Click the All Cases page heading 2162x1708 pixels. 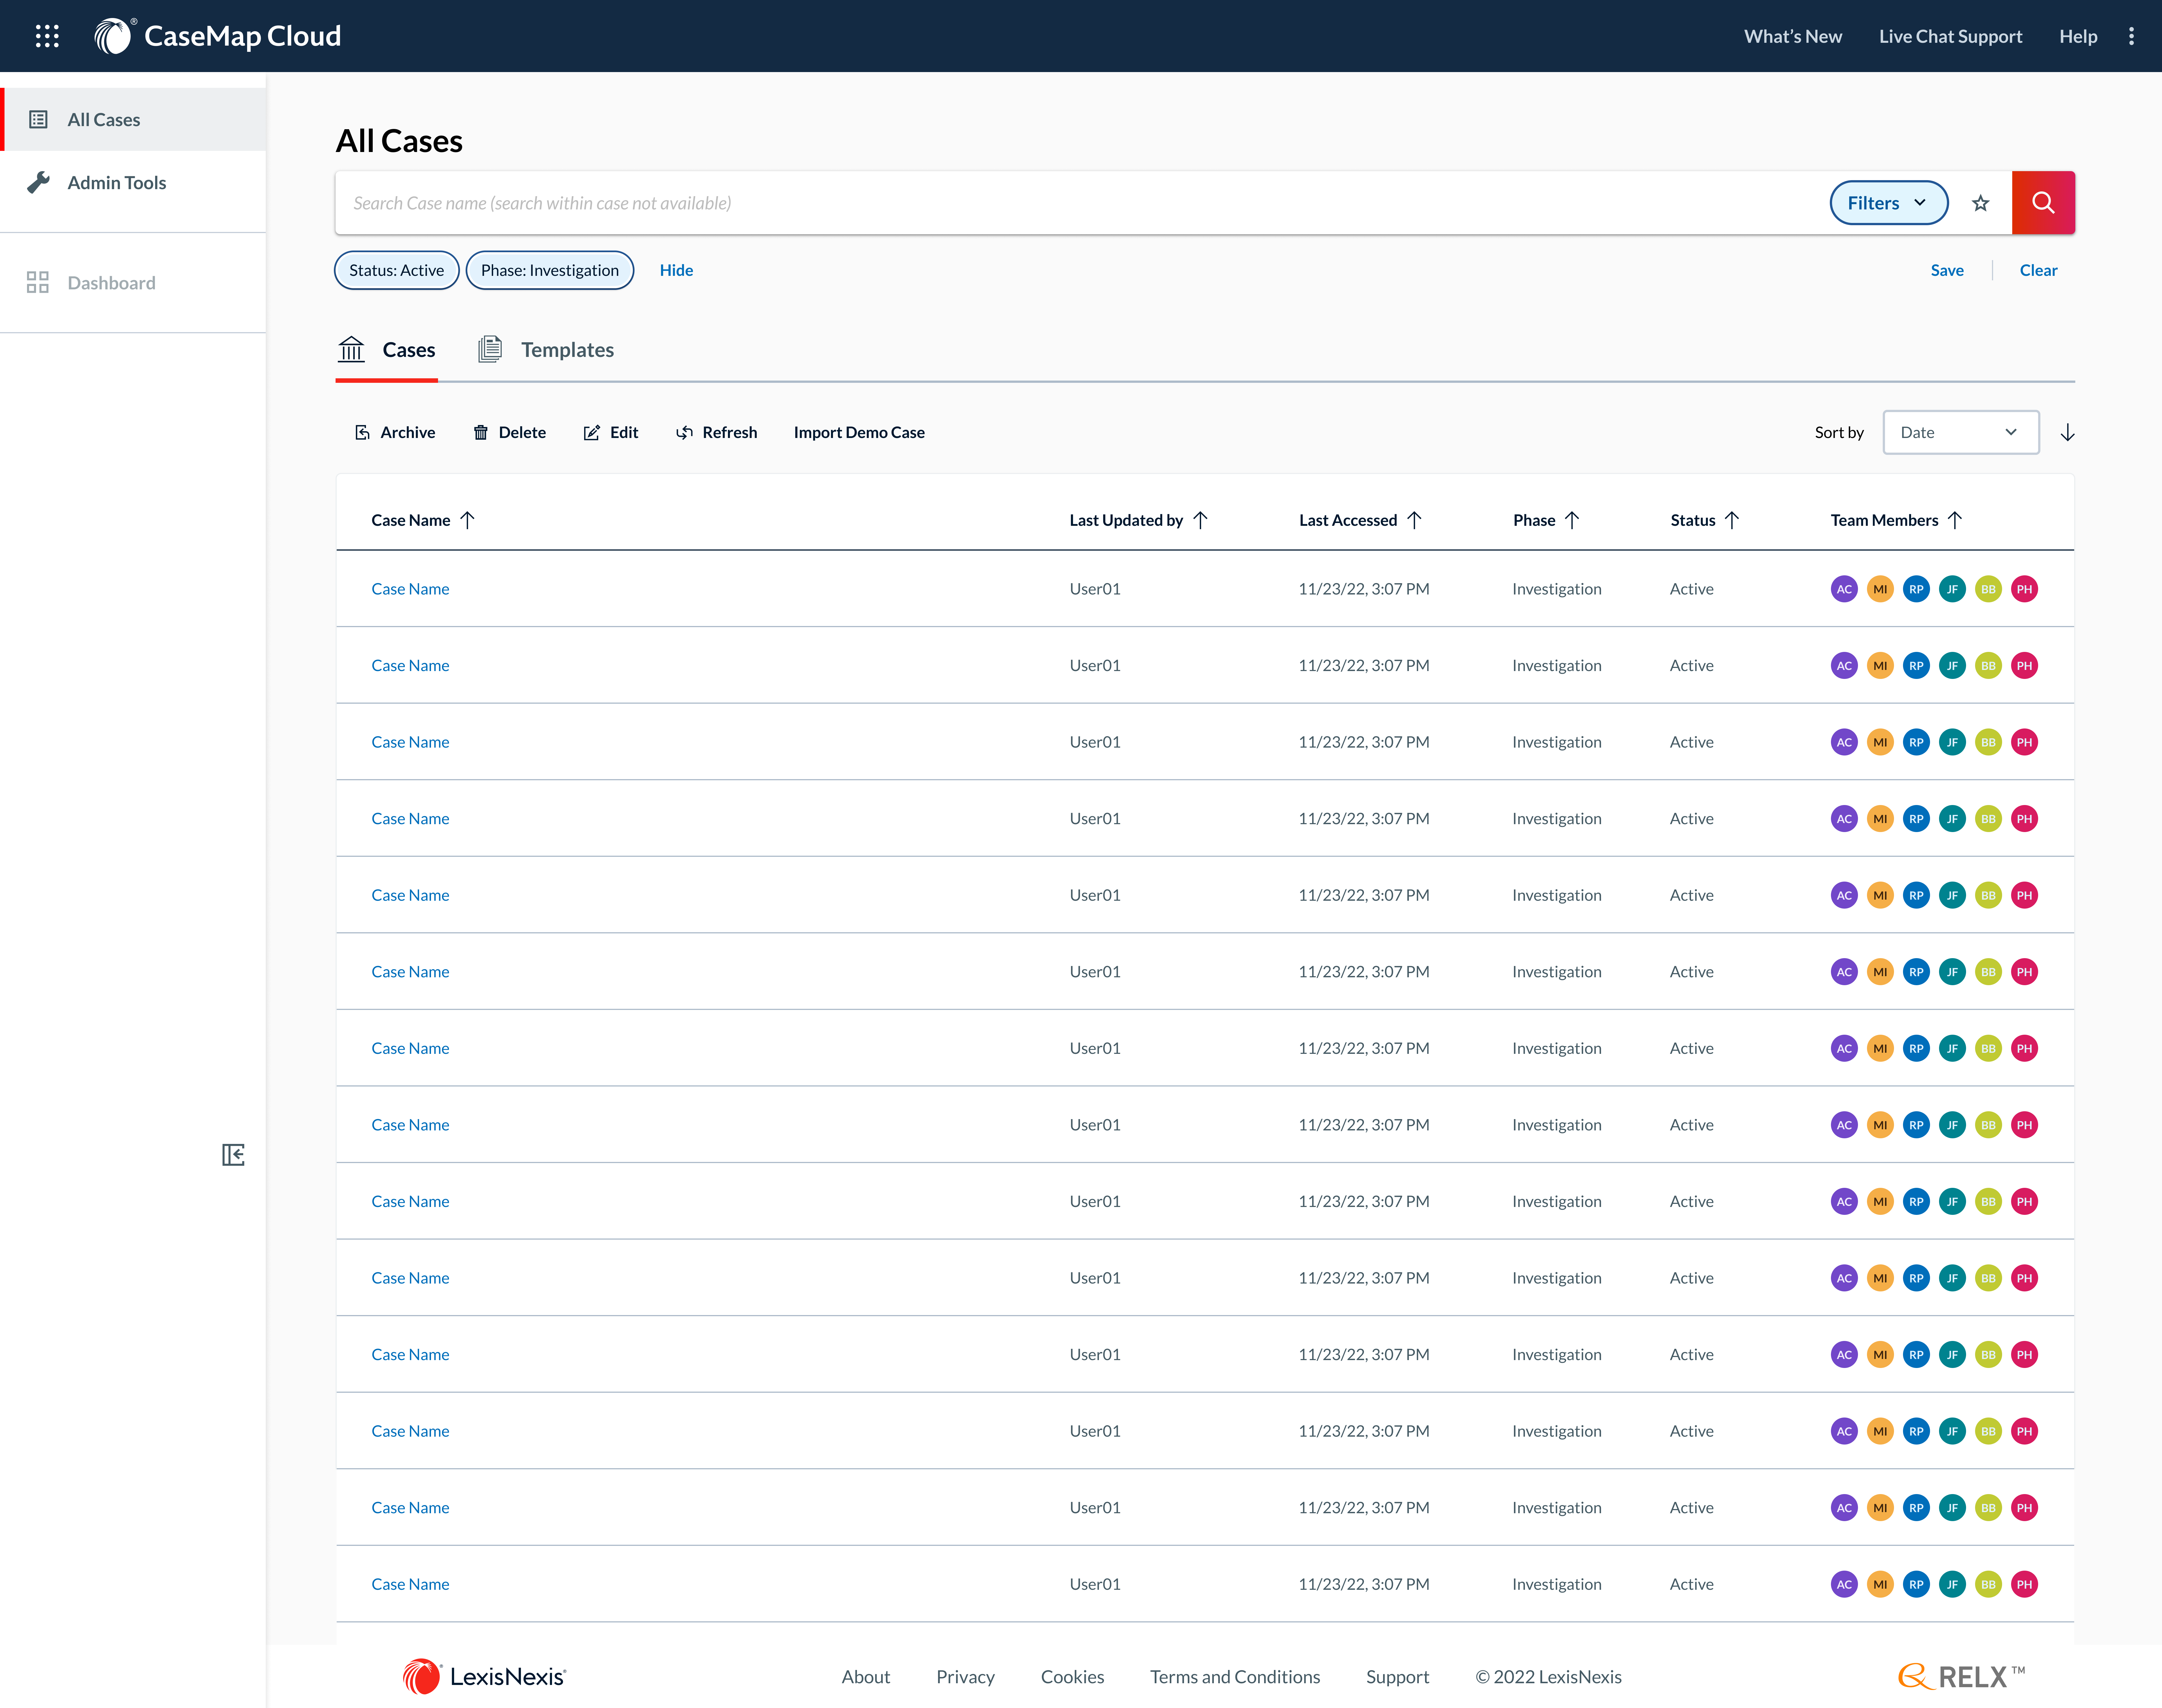399,141
